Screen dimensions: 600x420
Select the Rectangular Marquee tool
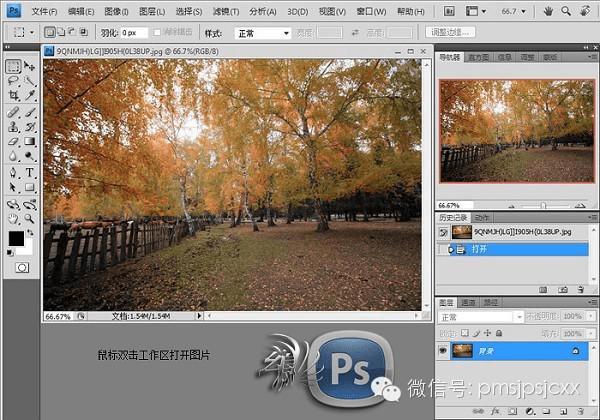click(x=13, y=66)
